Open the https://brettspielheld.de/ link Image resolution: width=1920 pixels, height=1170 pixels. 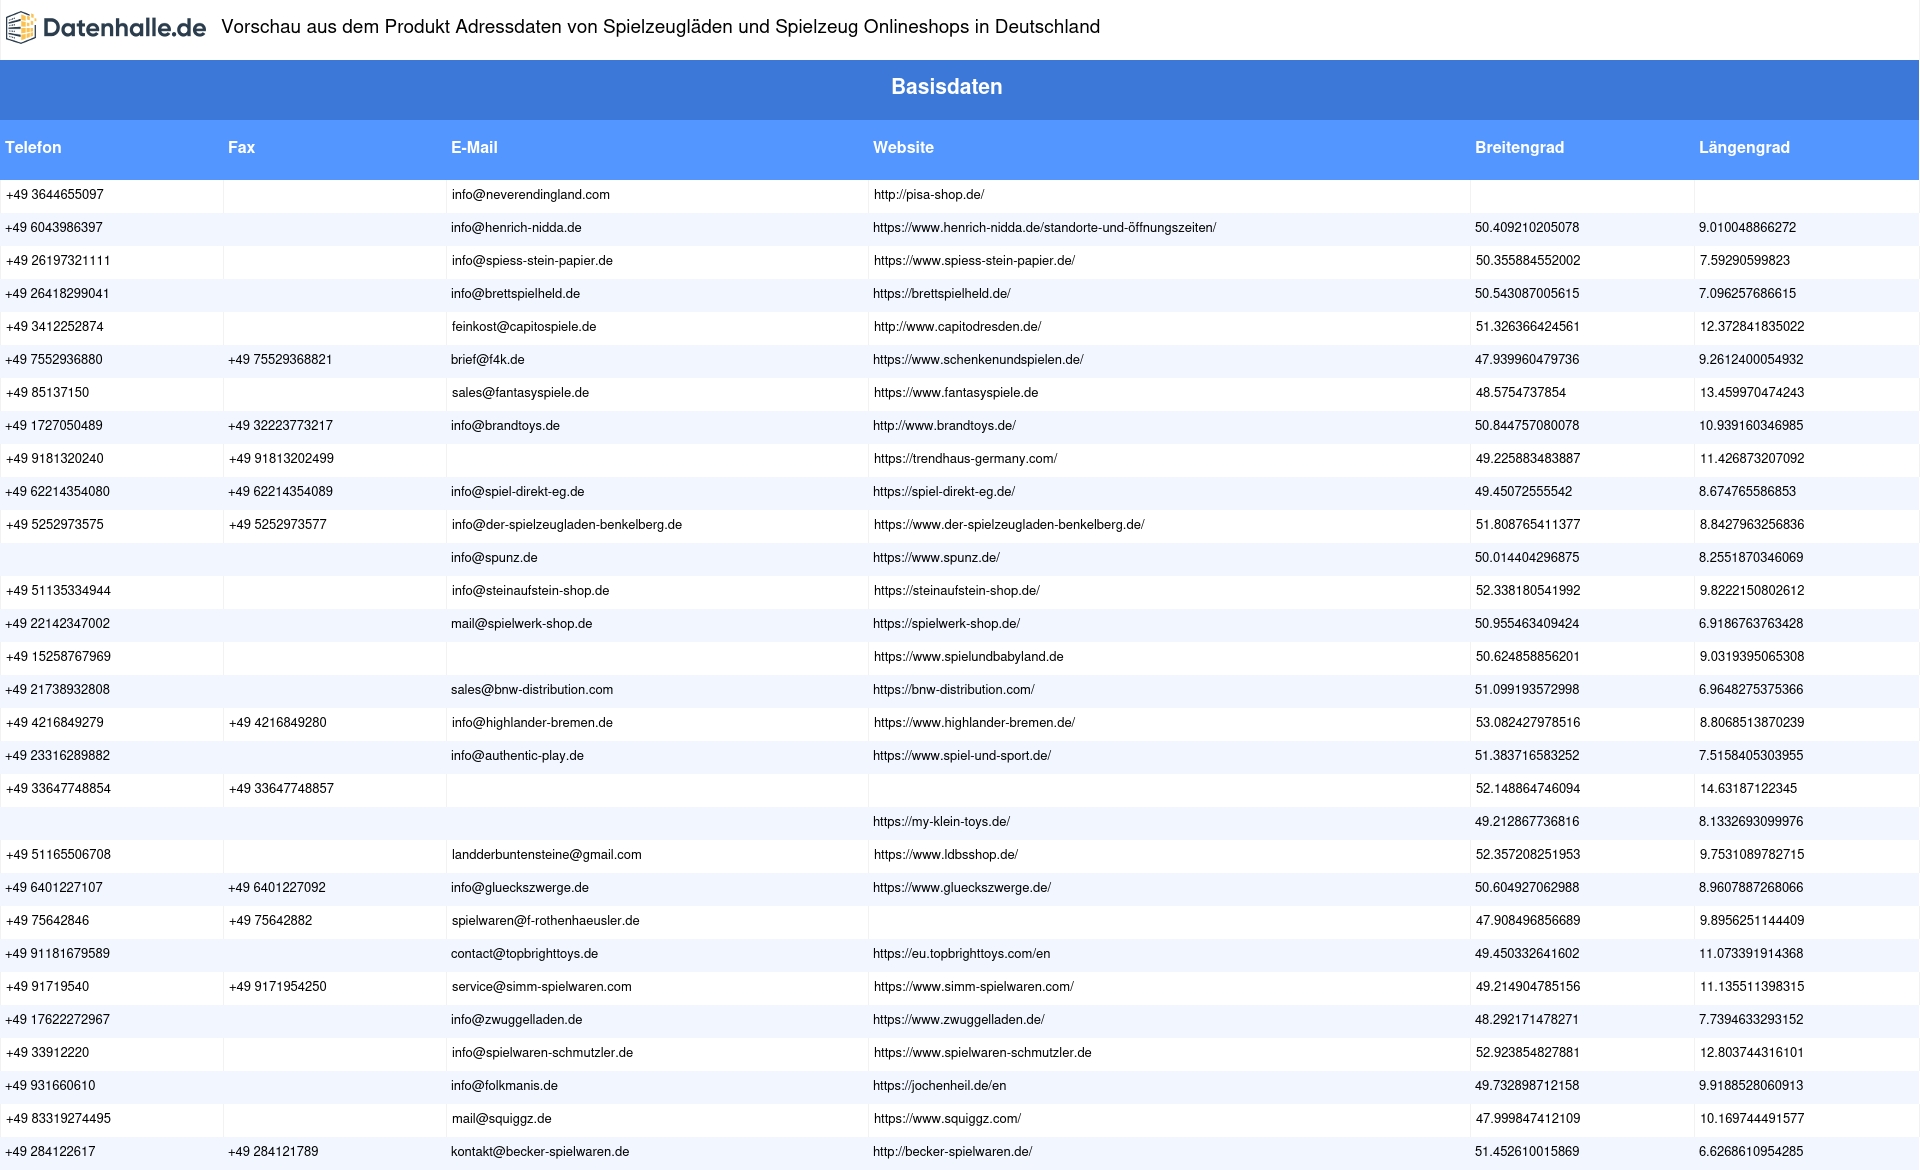coord(941,294)
